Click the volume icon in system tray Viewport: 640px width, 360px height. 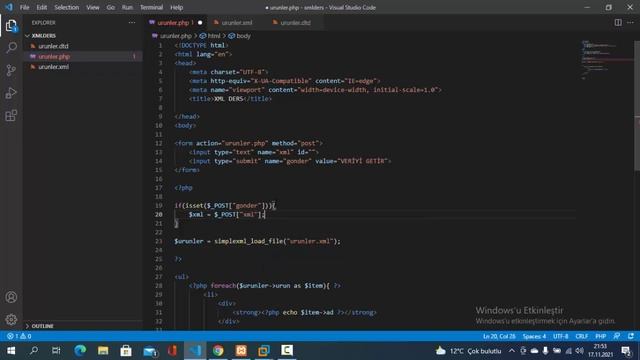(x=580, y=351)
